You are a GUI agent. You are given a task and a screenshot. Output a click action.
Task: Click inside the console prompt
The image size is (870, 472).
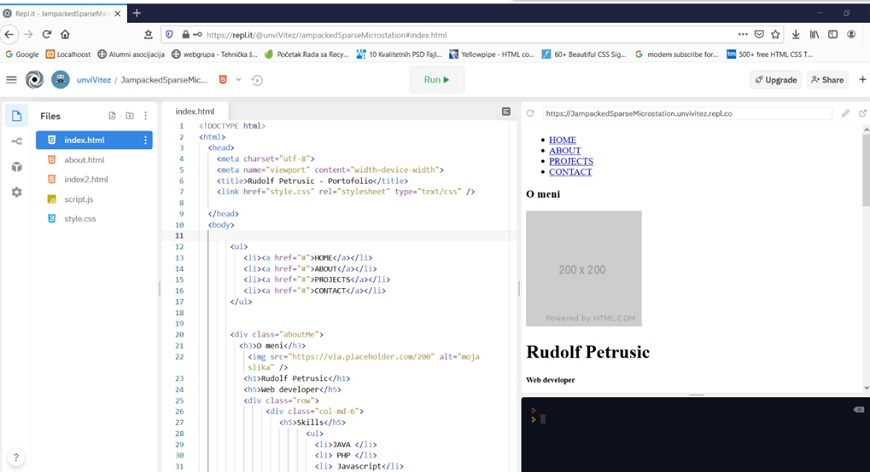click(x=543, y=419)
